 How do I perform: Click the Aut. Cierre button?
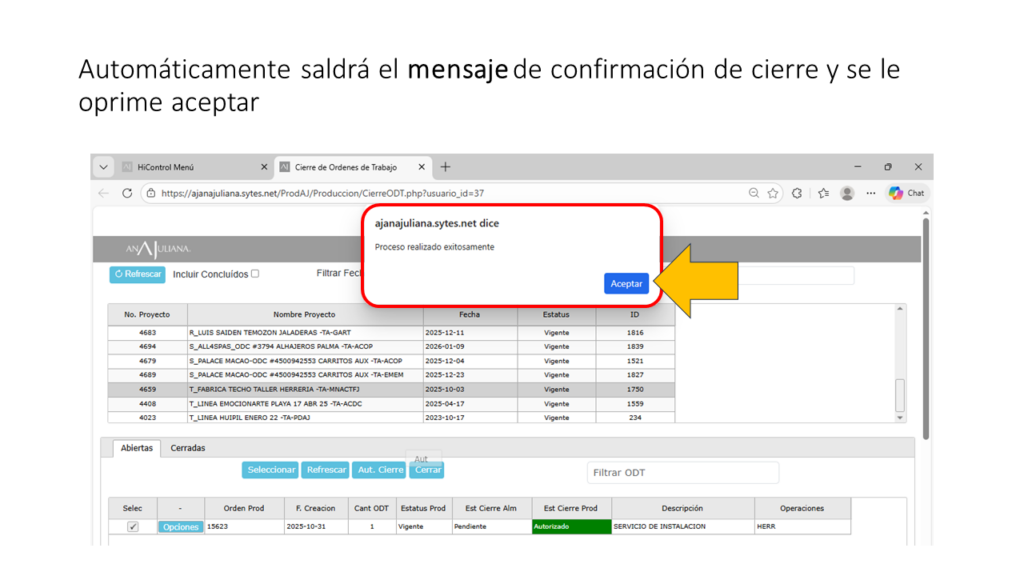click(x=380, y=470)
